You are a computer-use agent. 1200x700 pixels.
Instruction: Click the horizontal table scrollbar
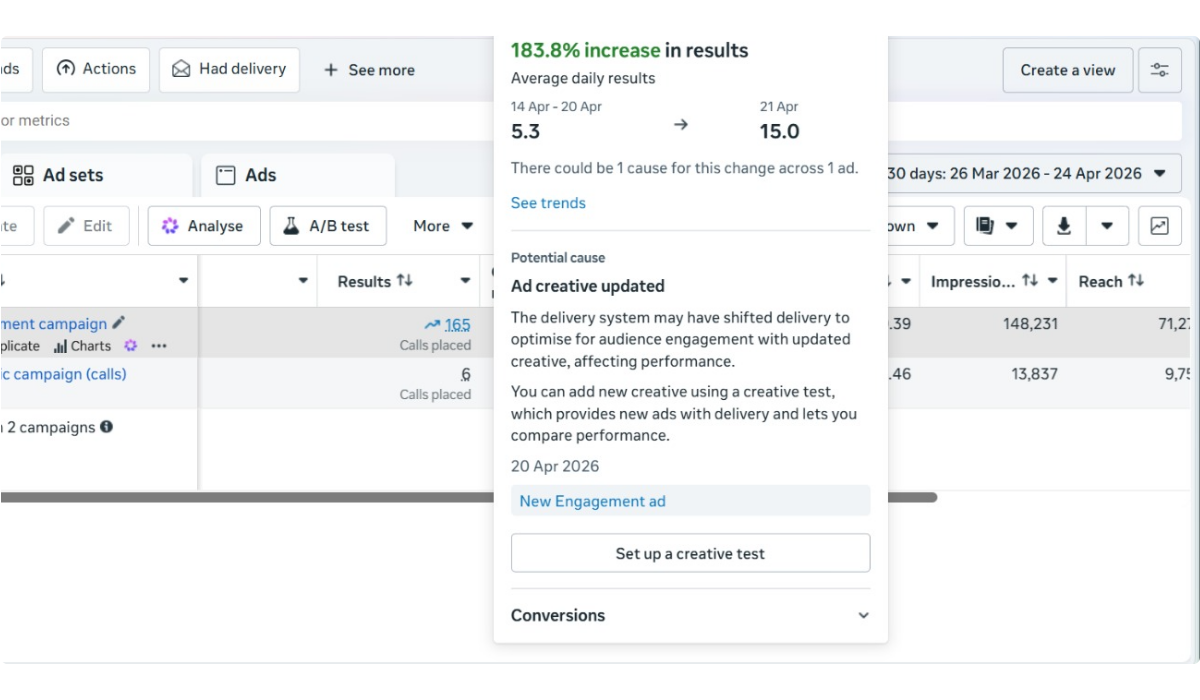468,497
